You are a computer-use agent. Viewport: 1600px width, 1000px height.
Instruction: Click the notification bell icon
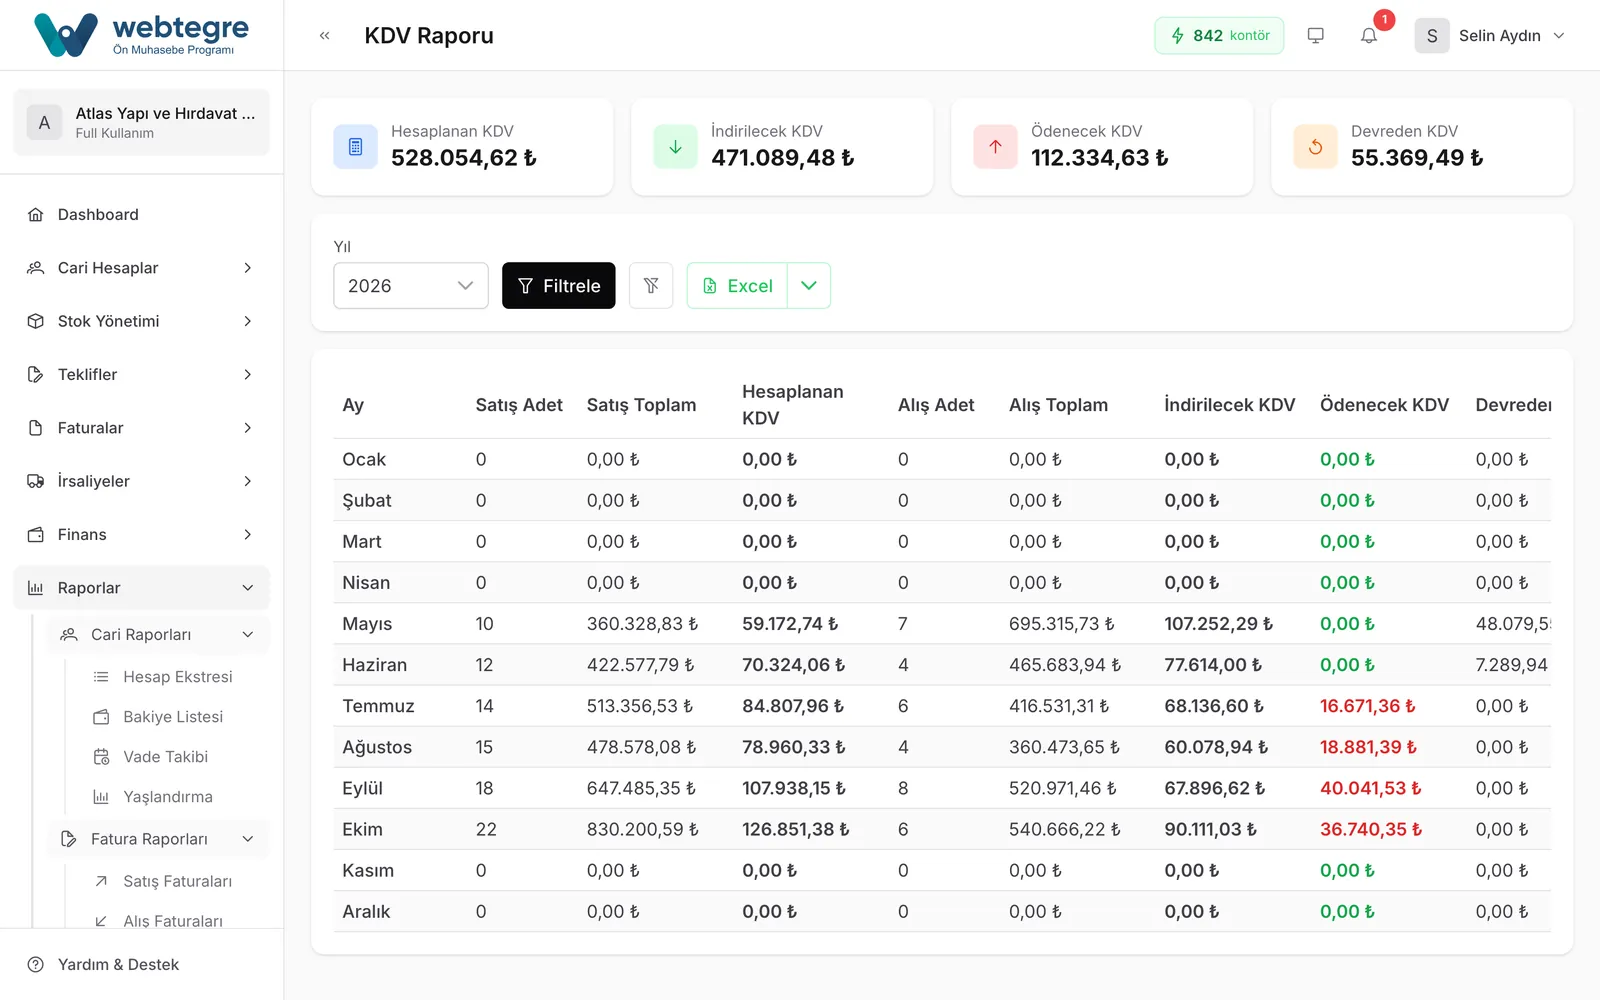click(x=1369, y=36)
